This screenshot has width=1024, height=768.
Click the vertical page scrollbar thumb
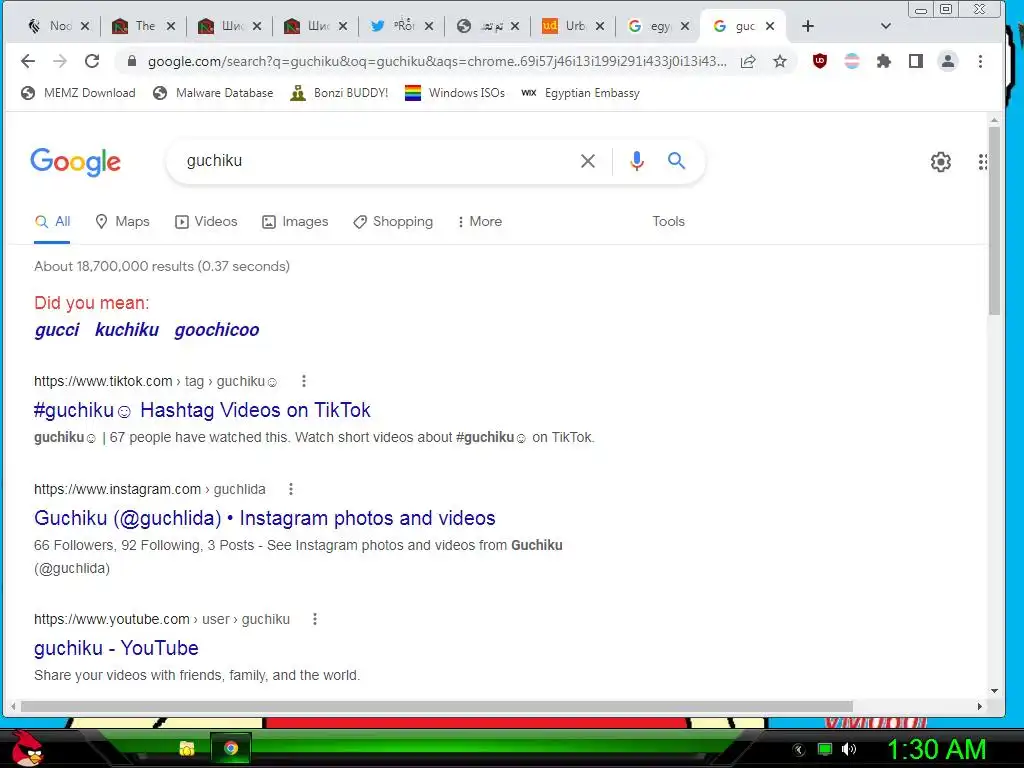tap(994, 221)
